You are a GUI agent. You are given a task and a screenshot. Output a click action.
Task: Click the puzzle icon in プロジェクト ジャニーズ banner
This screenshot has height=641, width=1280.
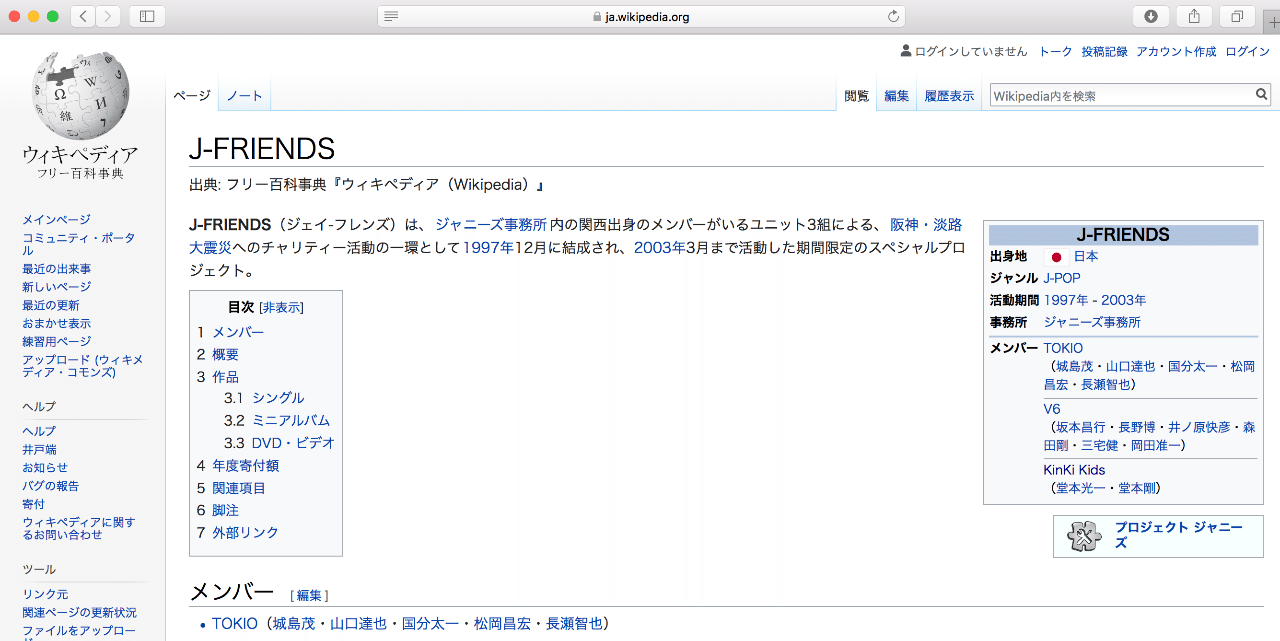coord(1084,536)
